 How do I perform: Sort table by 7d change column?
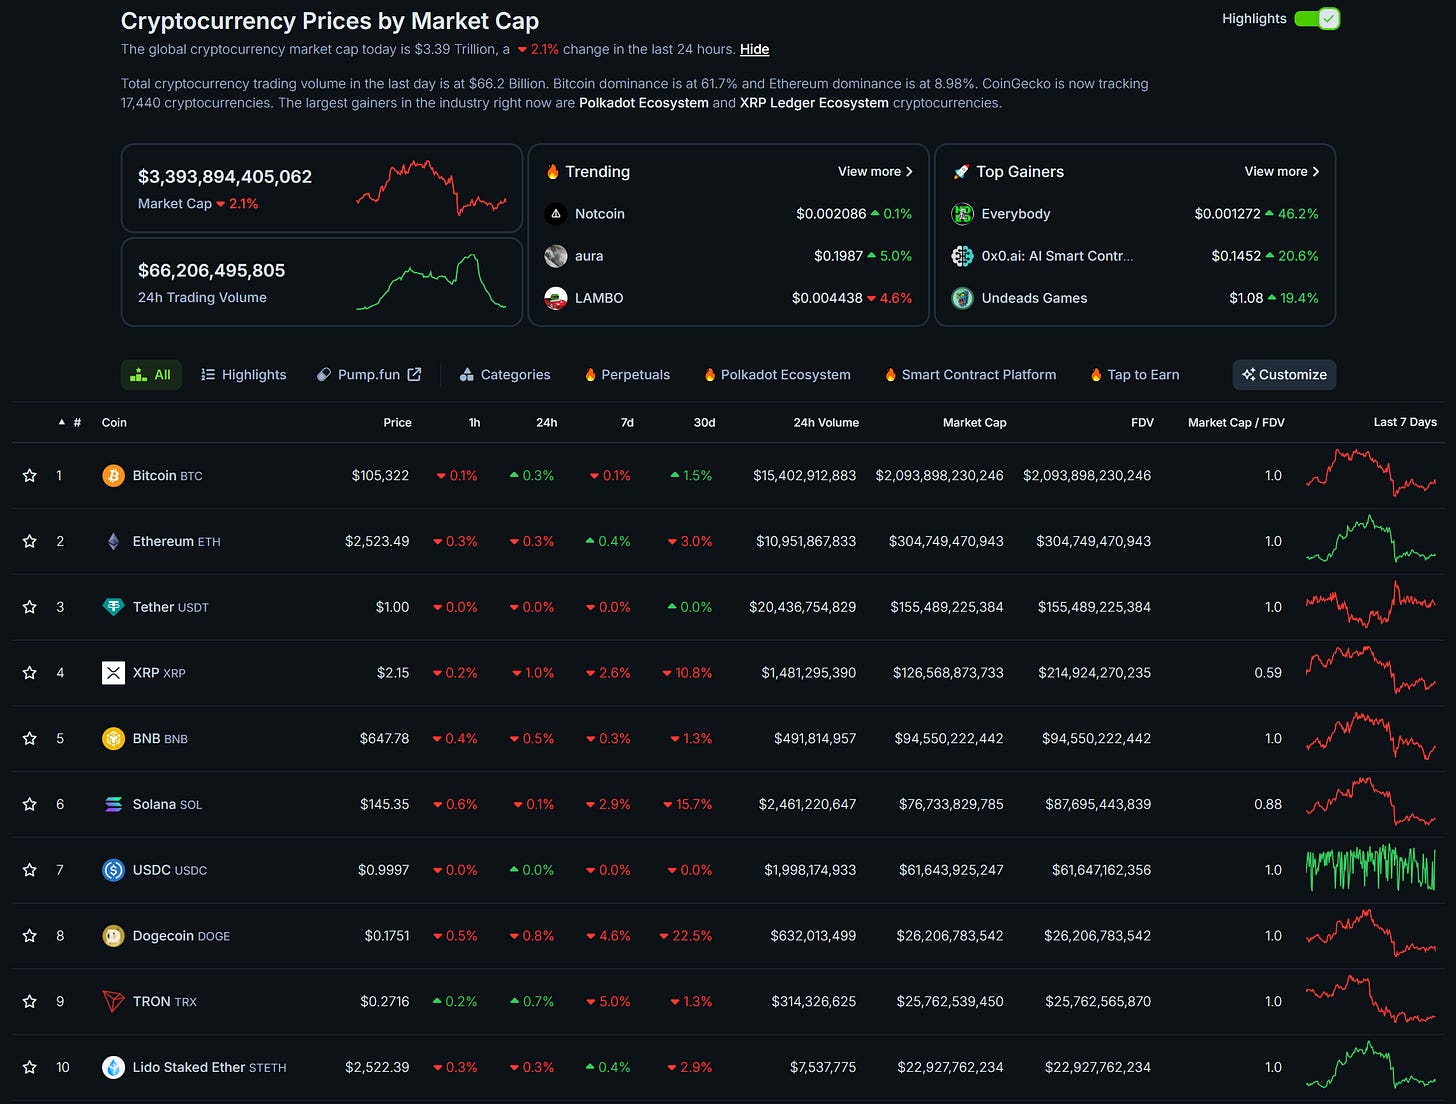627,423
